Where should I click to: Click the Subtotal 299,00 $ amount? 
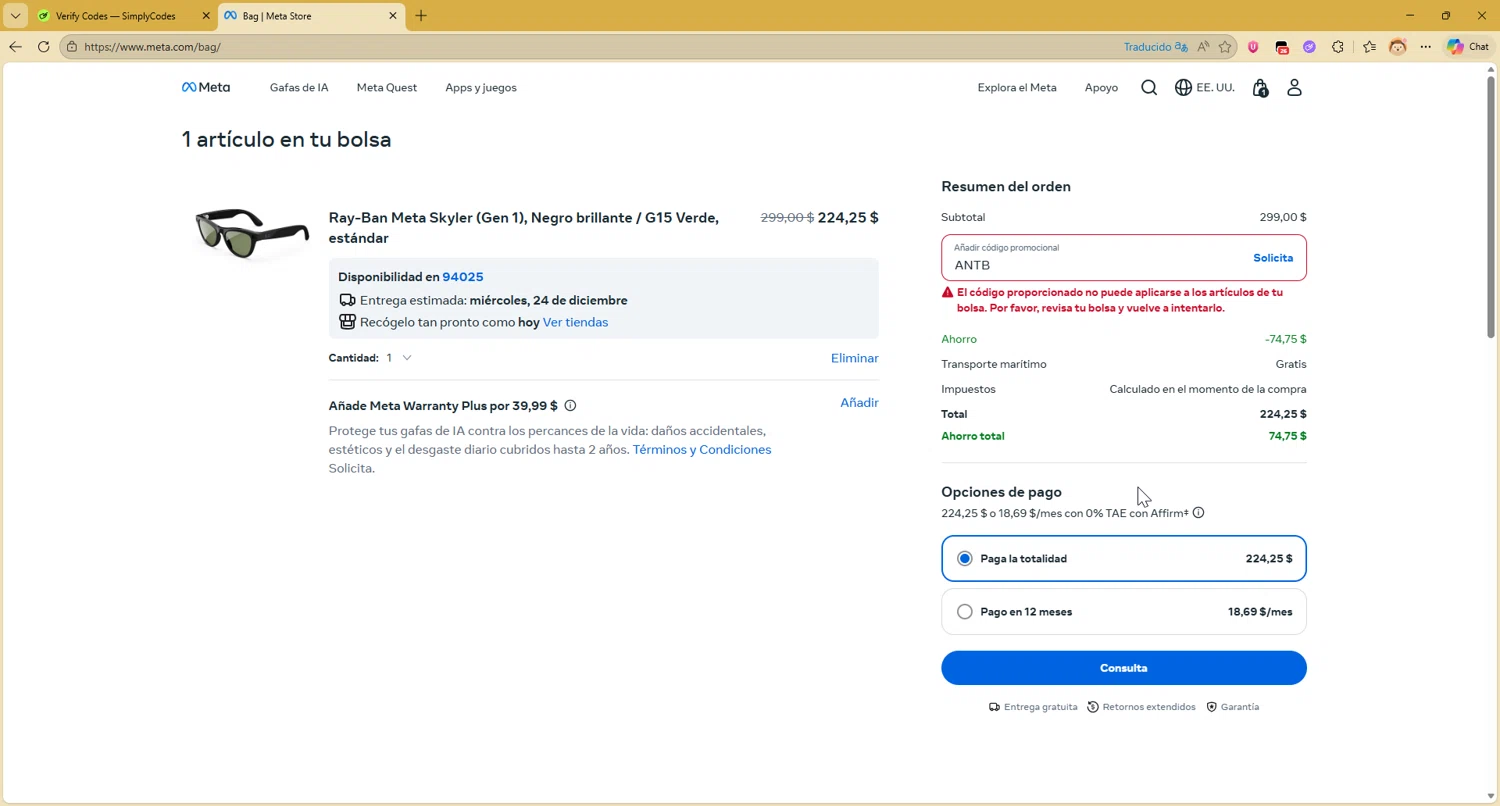tap(1283, 217)
